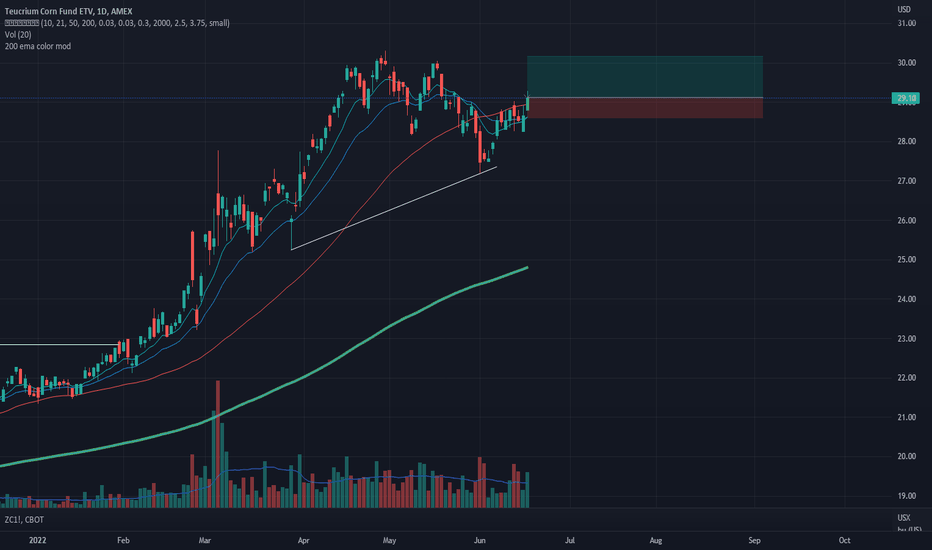Click the 31.00 price axis label

point(906,23)
